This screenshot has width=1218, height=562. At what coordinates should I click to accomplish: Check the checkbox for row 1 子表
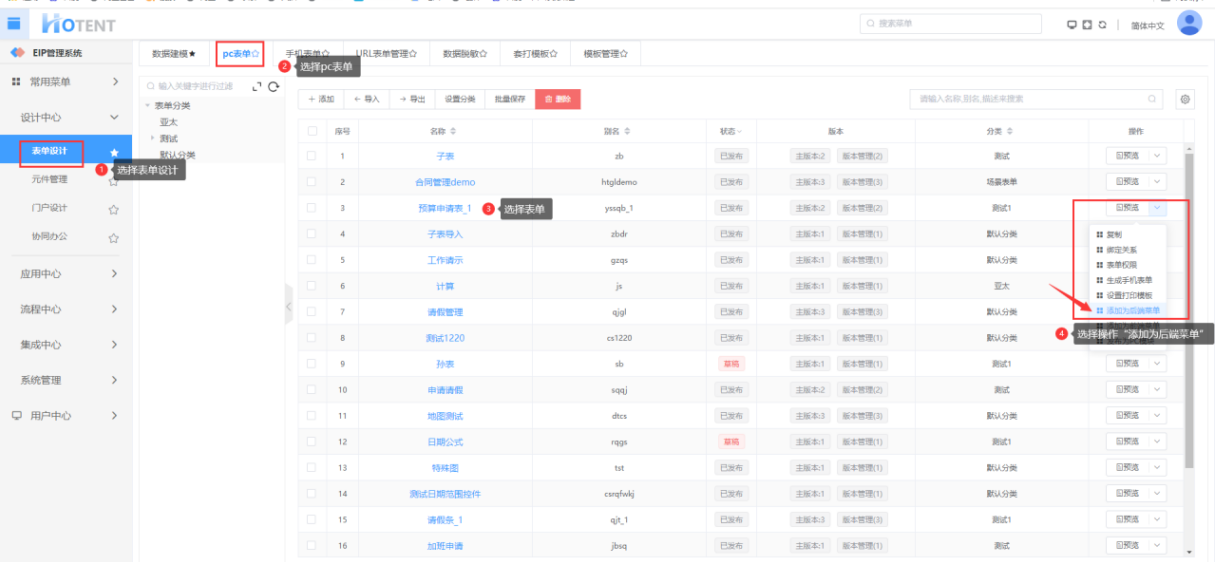coord(313,156)
